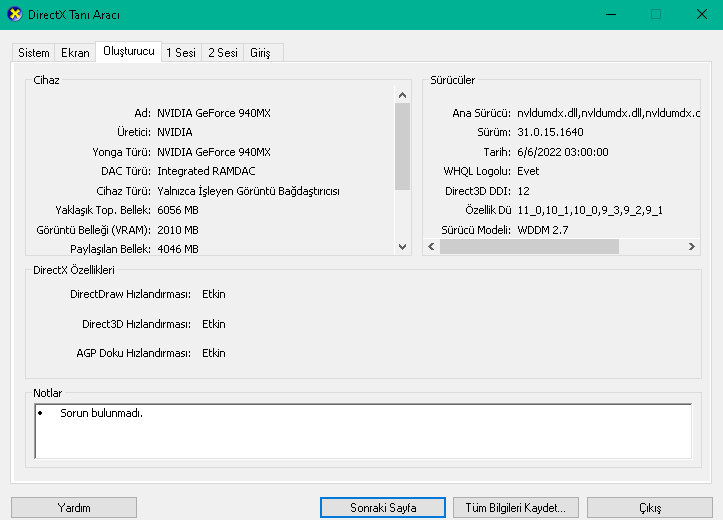The width and height of the screenshot is (723, 520).
Task: Close the DirectX Tanı Aracı window
Action: 701,14
